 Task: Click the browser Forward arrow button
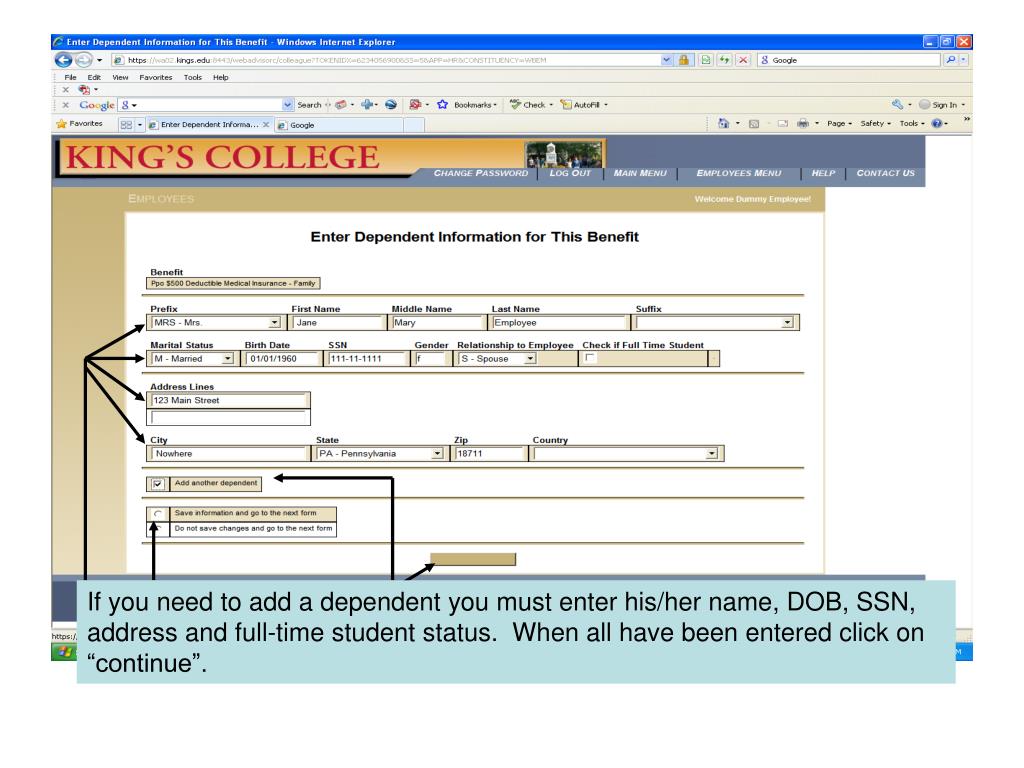pos(84,60)
